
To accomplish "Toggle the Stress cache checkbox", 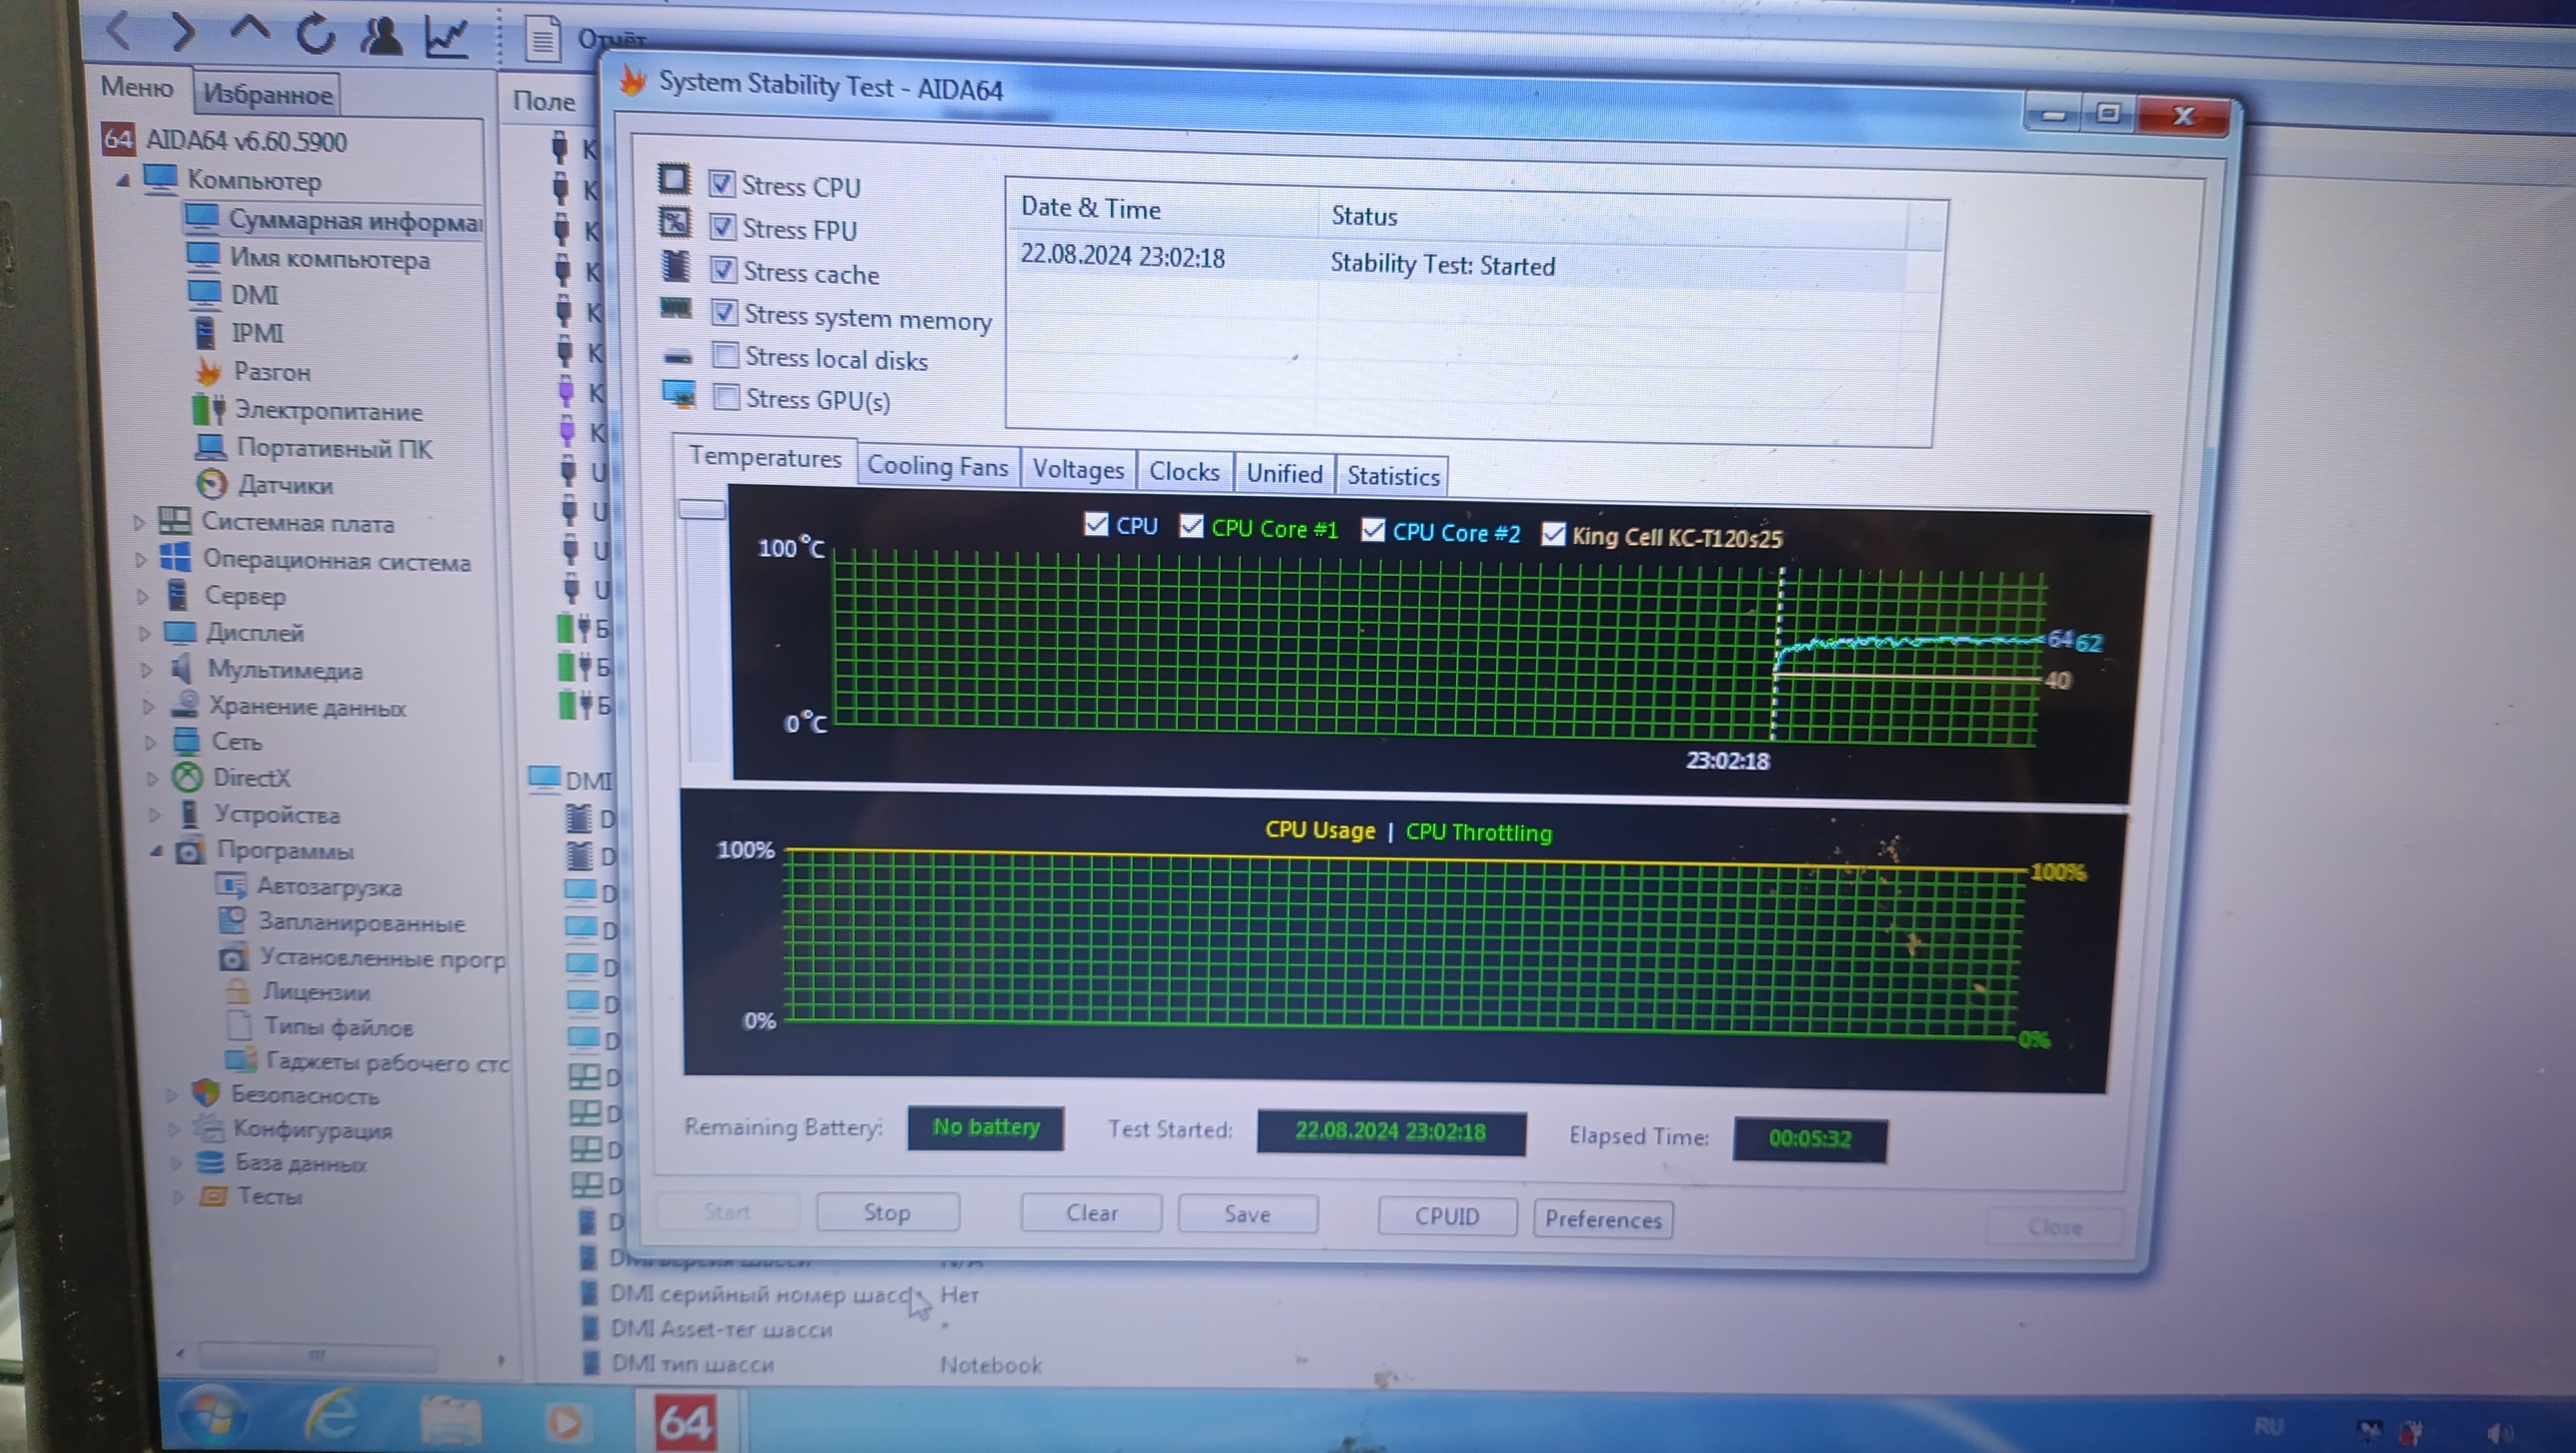I will (x=723, y=270).
